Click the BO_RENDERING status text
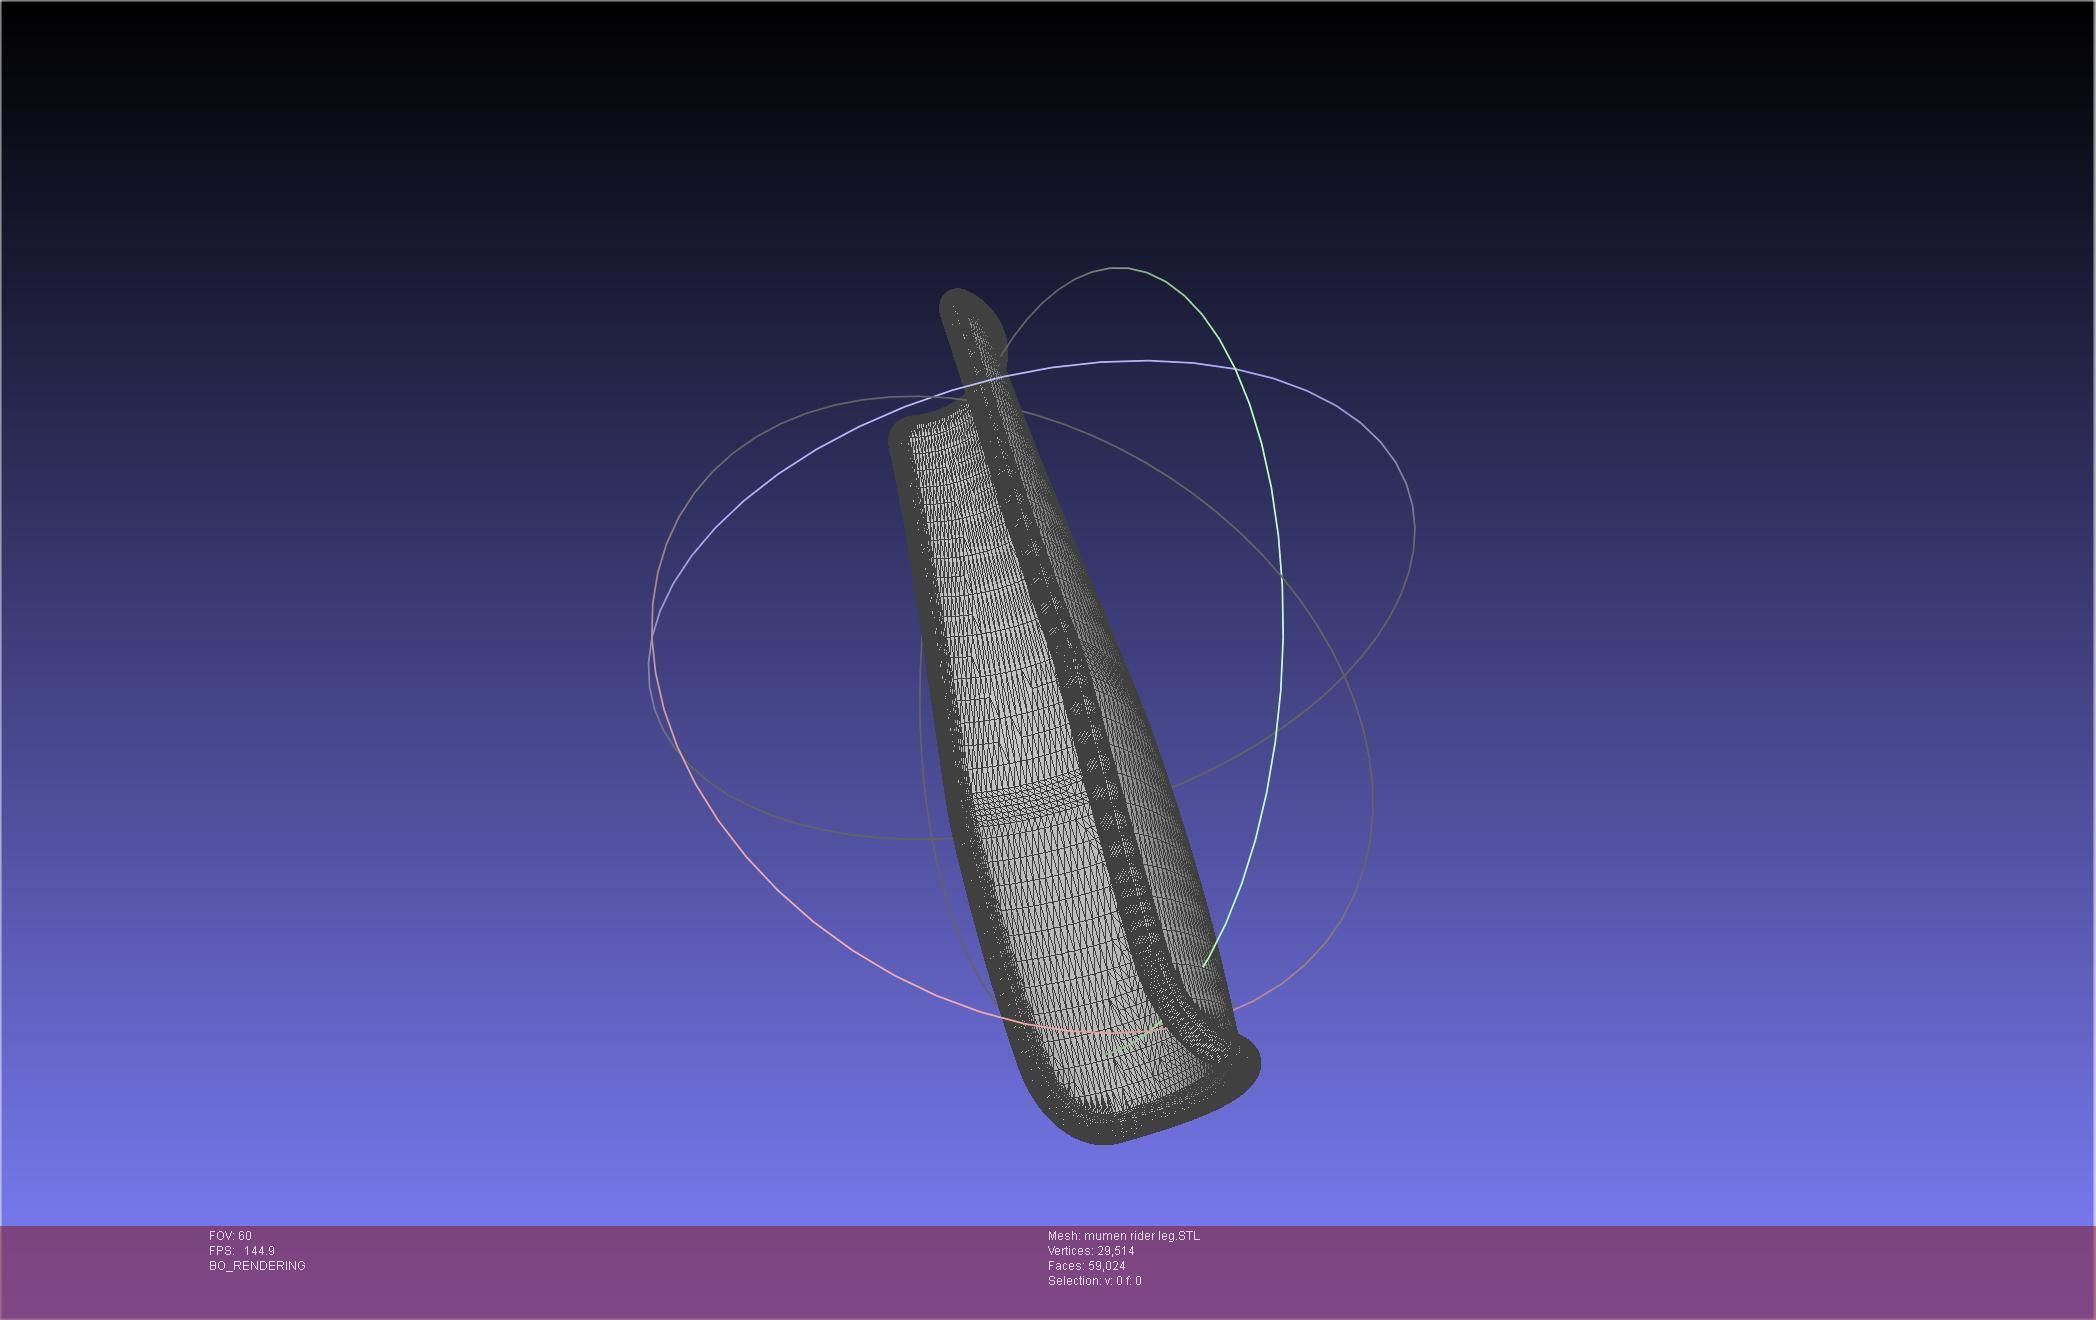Screen dimensions: 2096x1320 point(257,1266)
